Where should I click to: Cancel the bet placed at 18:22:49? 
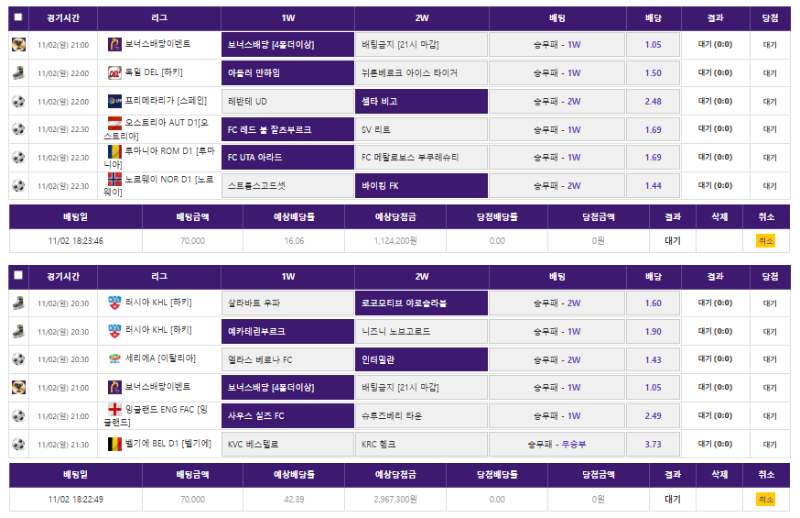coord(765,499)
